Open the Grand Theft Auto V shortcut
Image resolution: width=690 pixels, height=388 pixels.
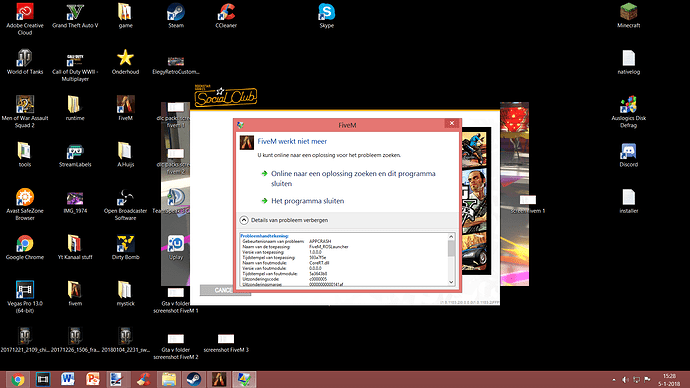pos(75,15)
